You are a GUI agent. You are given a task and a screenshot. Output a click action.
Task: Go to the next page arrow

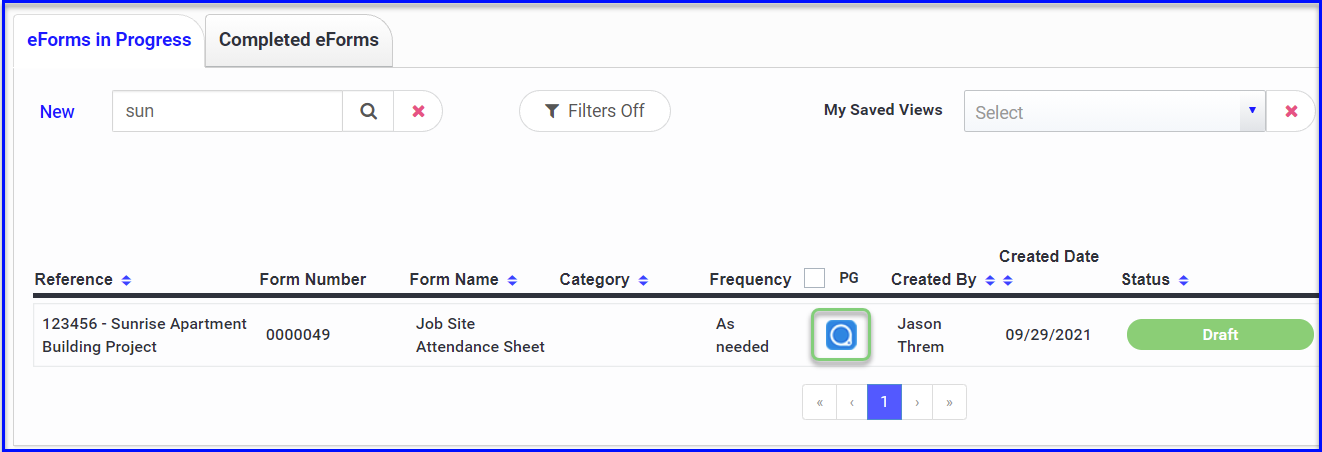pos(917,402)
